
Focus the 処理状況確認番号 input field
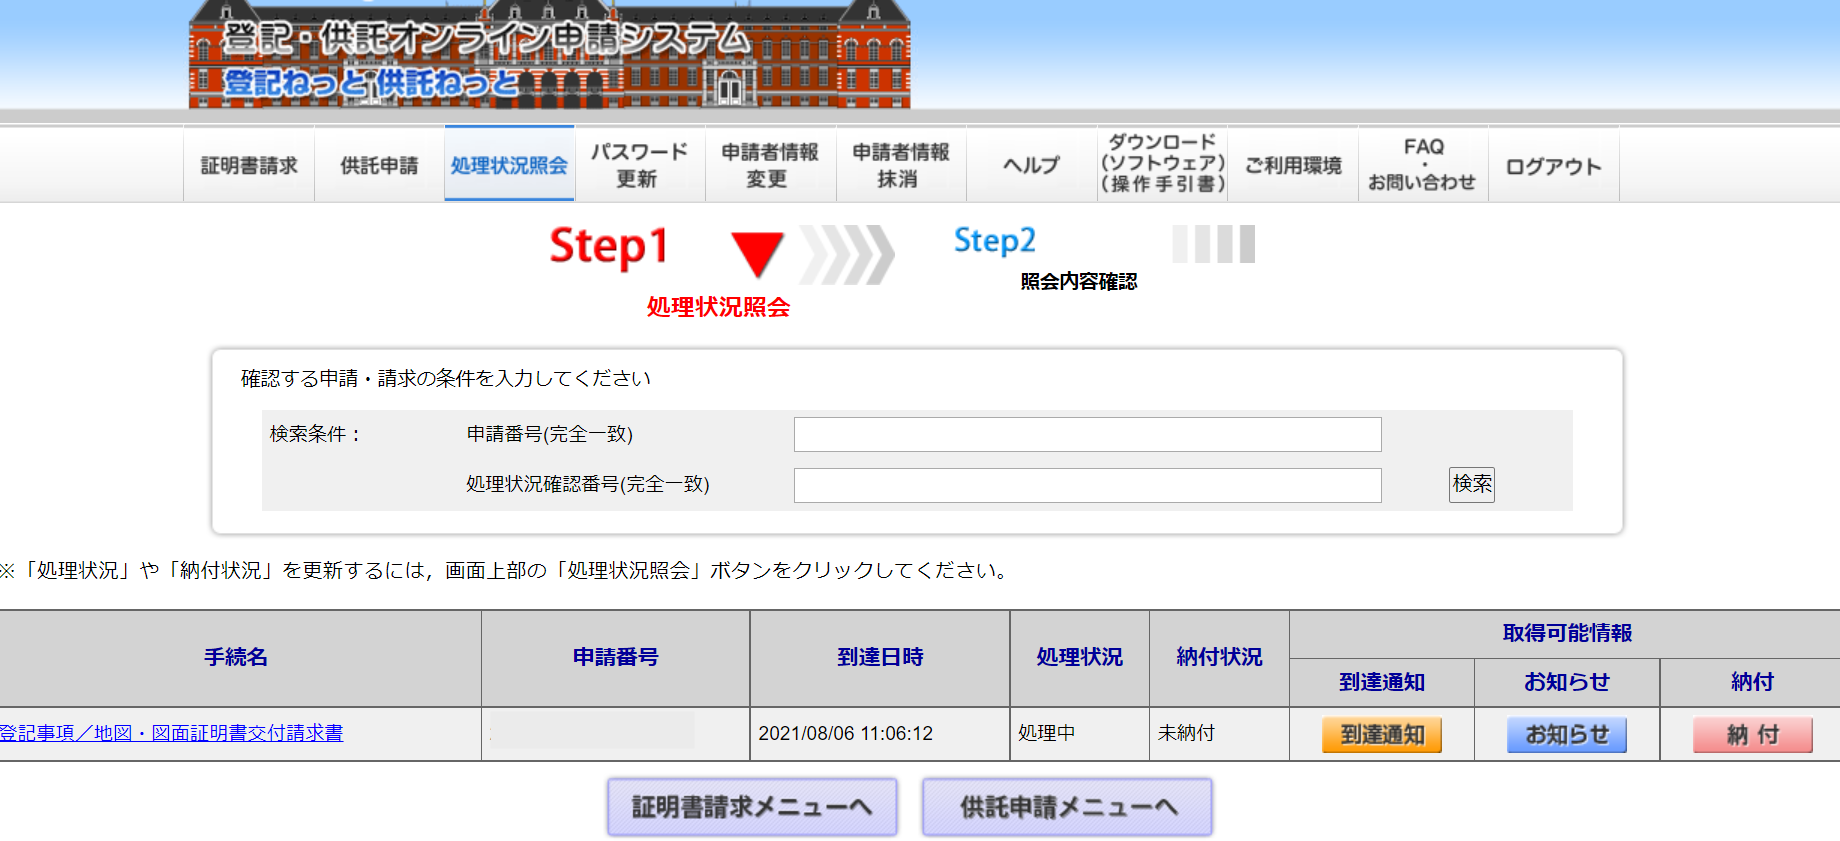[1087, 485]
